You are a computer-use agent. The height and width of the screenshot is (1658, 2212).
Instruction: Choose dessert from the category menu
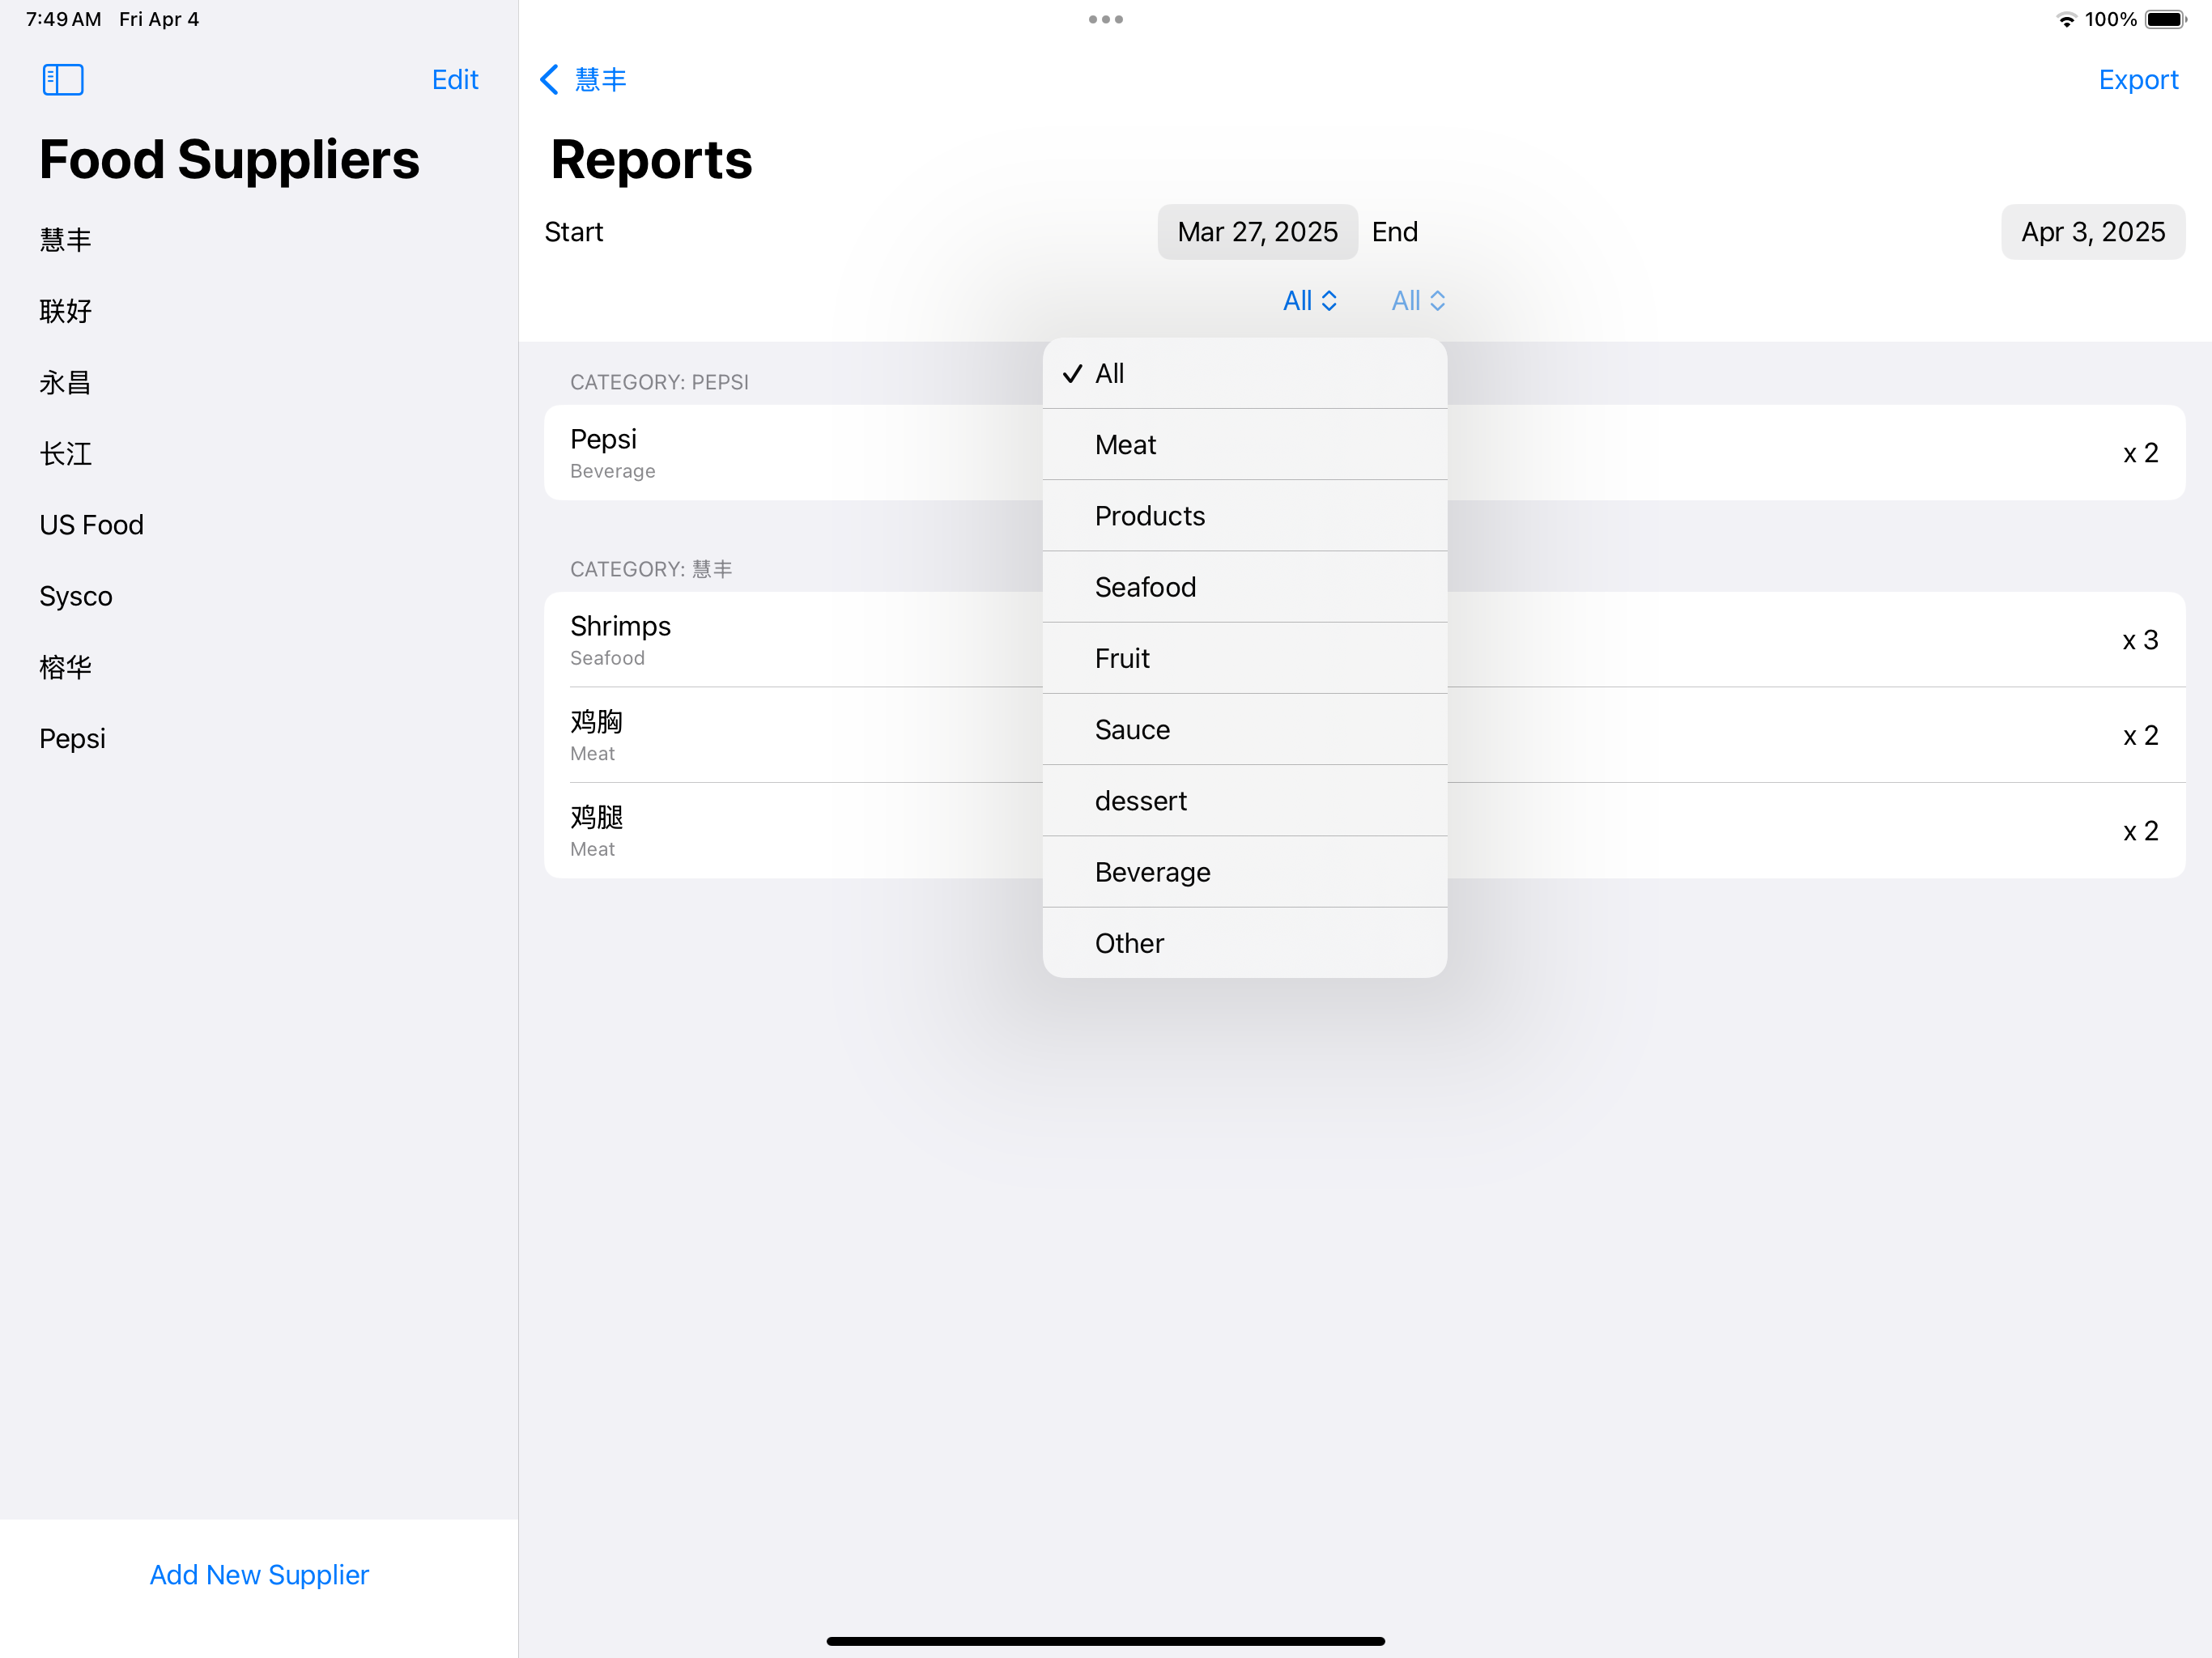[x=1245, y=801]
